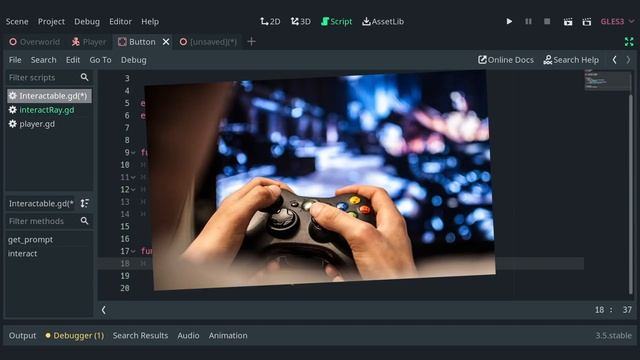This screenshot has width=640, height=360.
Task: Play custom scene clapperboard icon
Action: click(587, 22)
